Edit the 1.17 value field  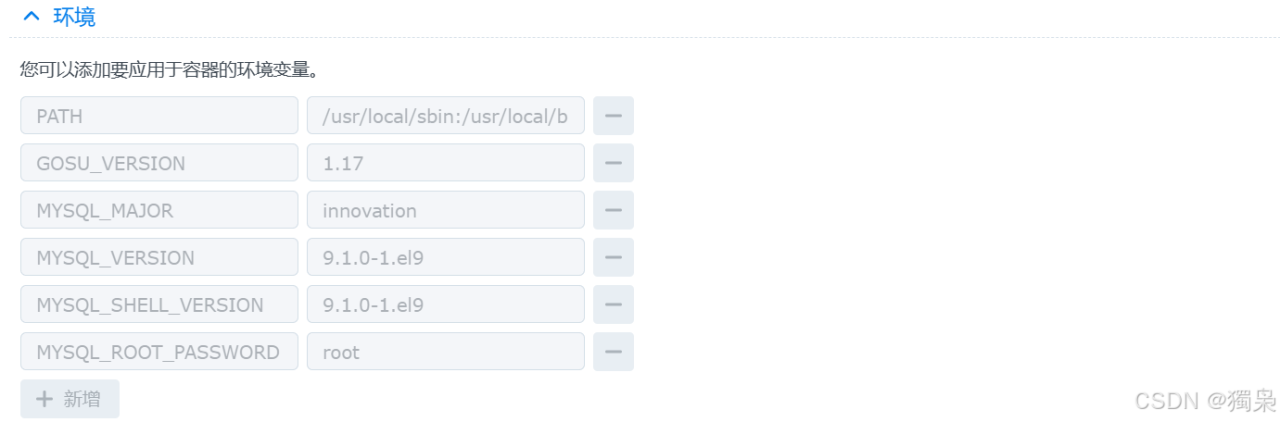pyautogui.click(x=445, y=163)
